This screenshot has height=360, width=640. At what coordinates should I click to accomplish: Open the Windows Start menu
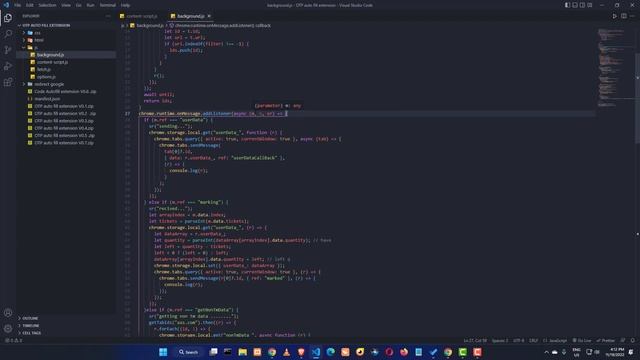coord(163,352)
